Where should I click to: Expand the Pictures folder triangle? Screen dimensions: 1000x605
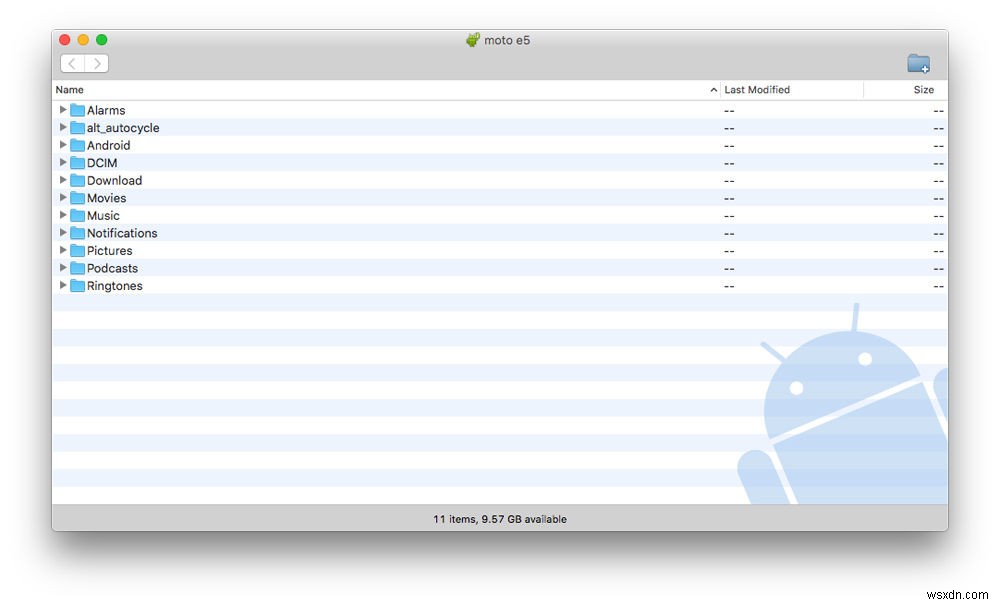click(x=62, y=250)
